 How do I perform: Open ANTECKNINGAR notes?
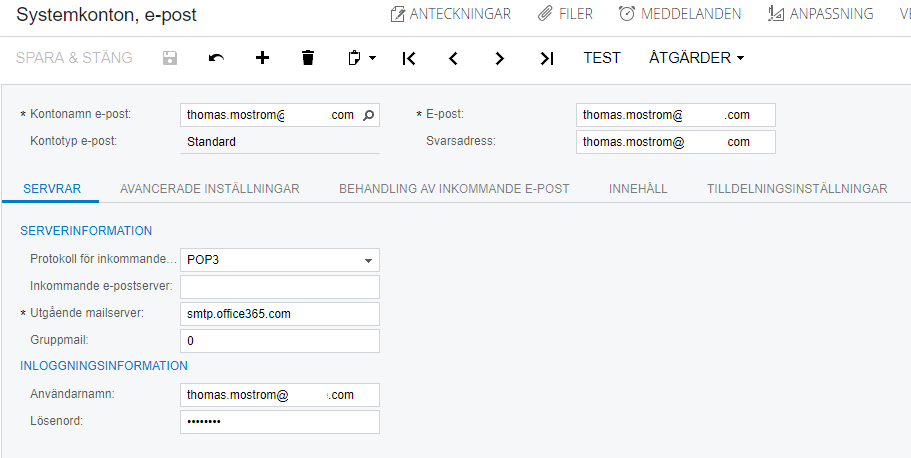(451, 14)
